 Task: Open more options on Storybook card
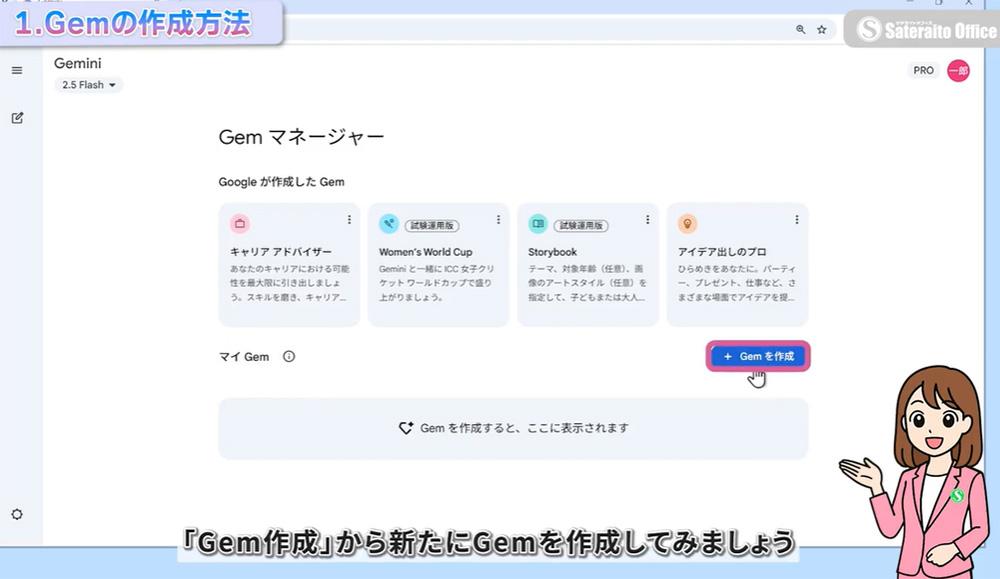[647, 219]
